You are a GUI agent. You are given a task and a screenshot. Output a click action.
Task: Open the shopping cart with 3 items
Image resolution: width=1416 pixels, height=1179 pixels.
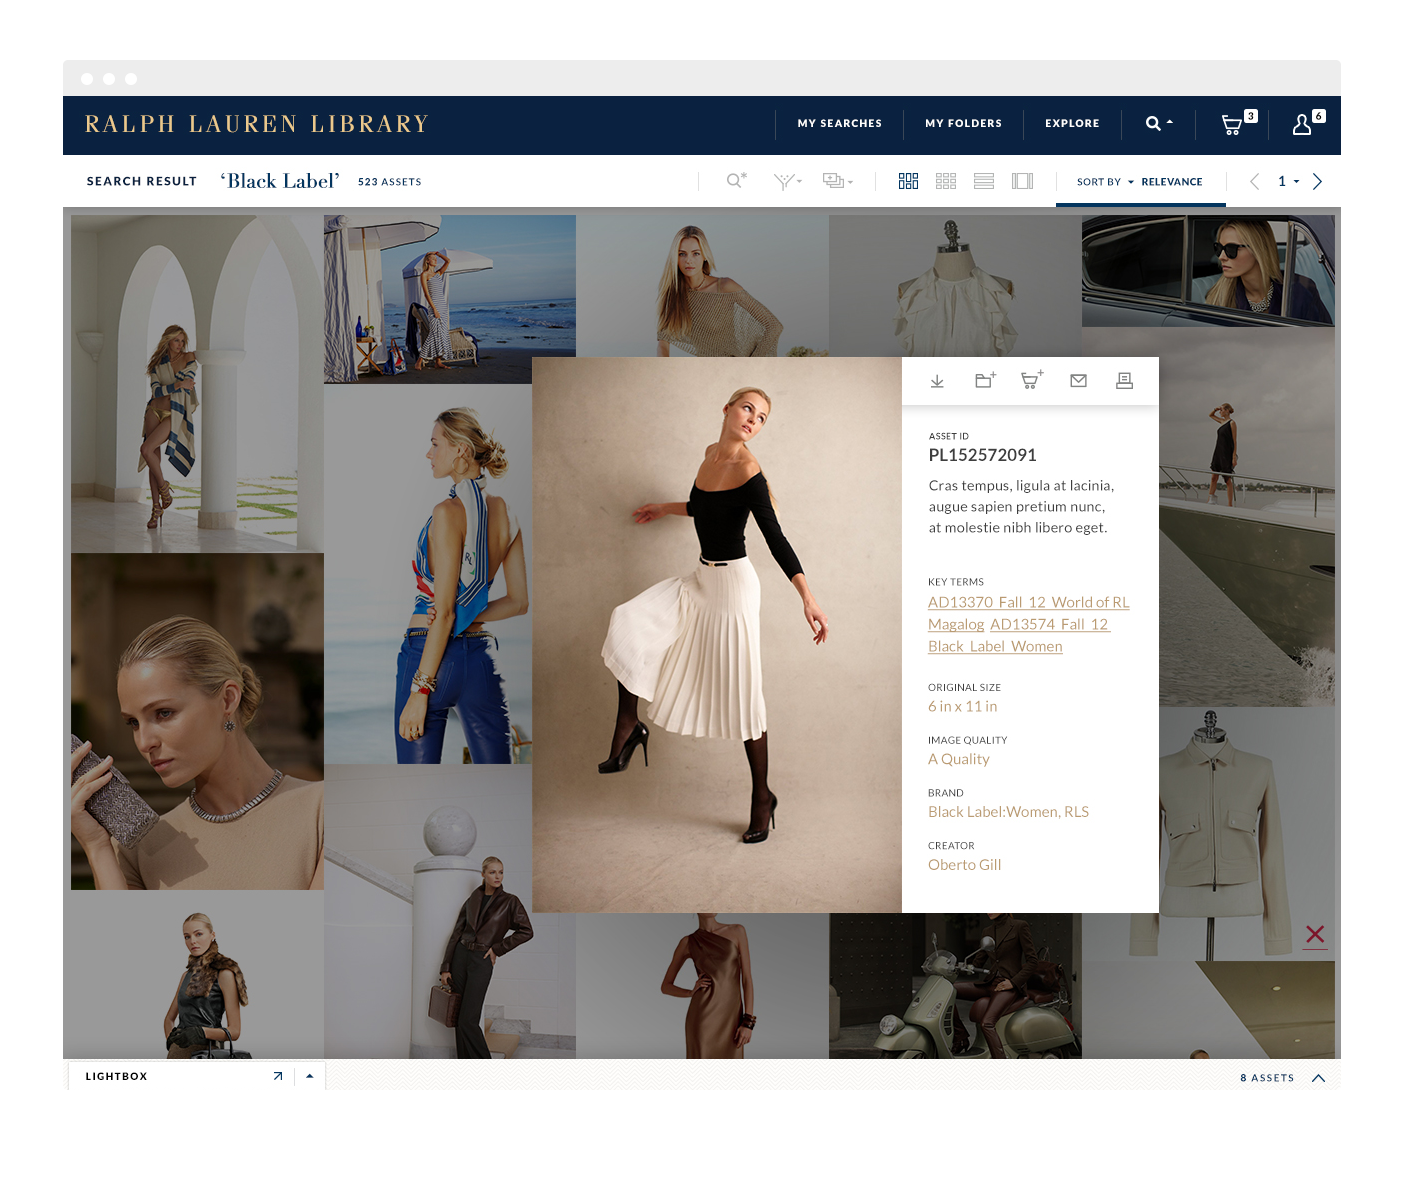(x=1238, y=123)
